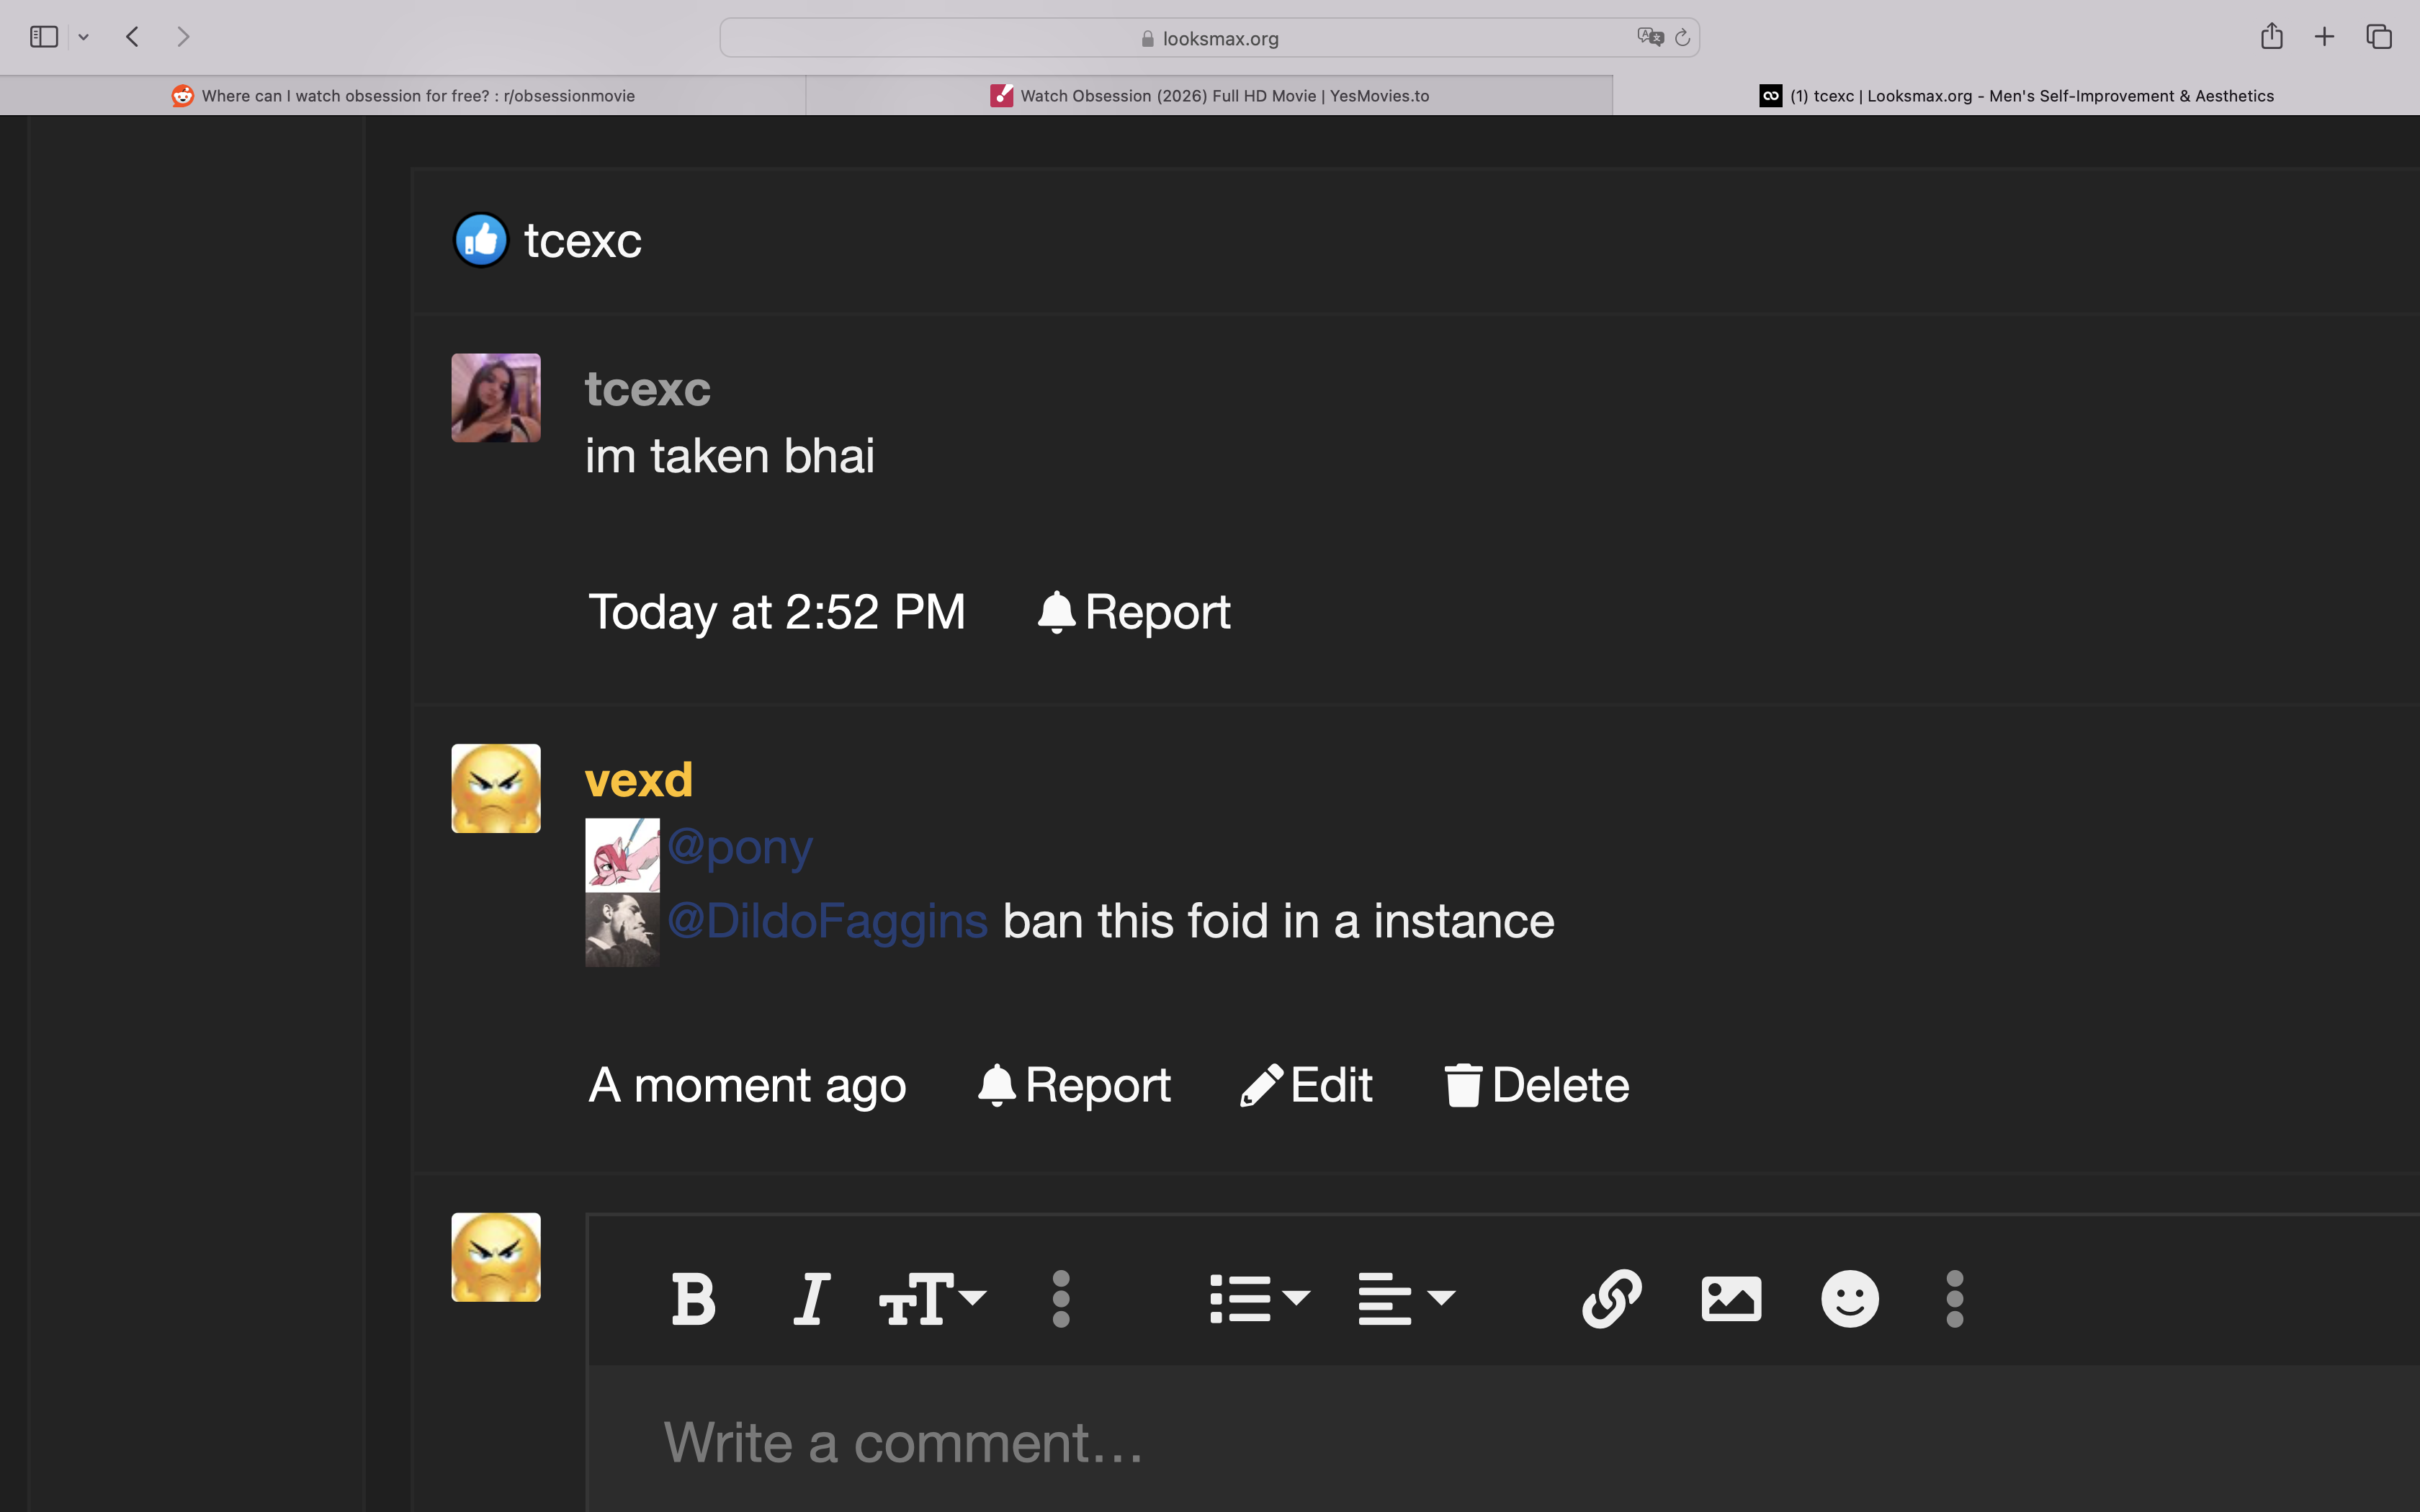Open the @pony mention
Viewport: 2420px width, 1512px height.
tap(739, 847)
